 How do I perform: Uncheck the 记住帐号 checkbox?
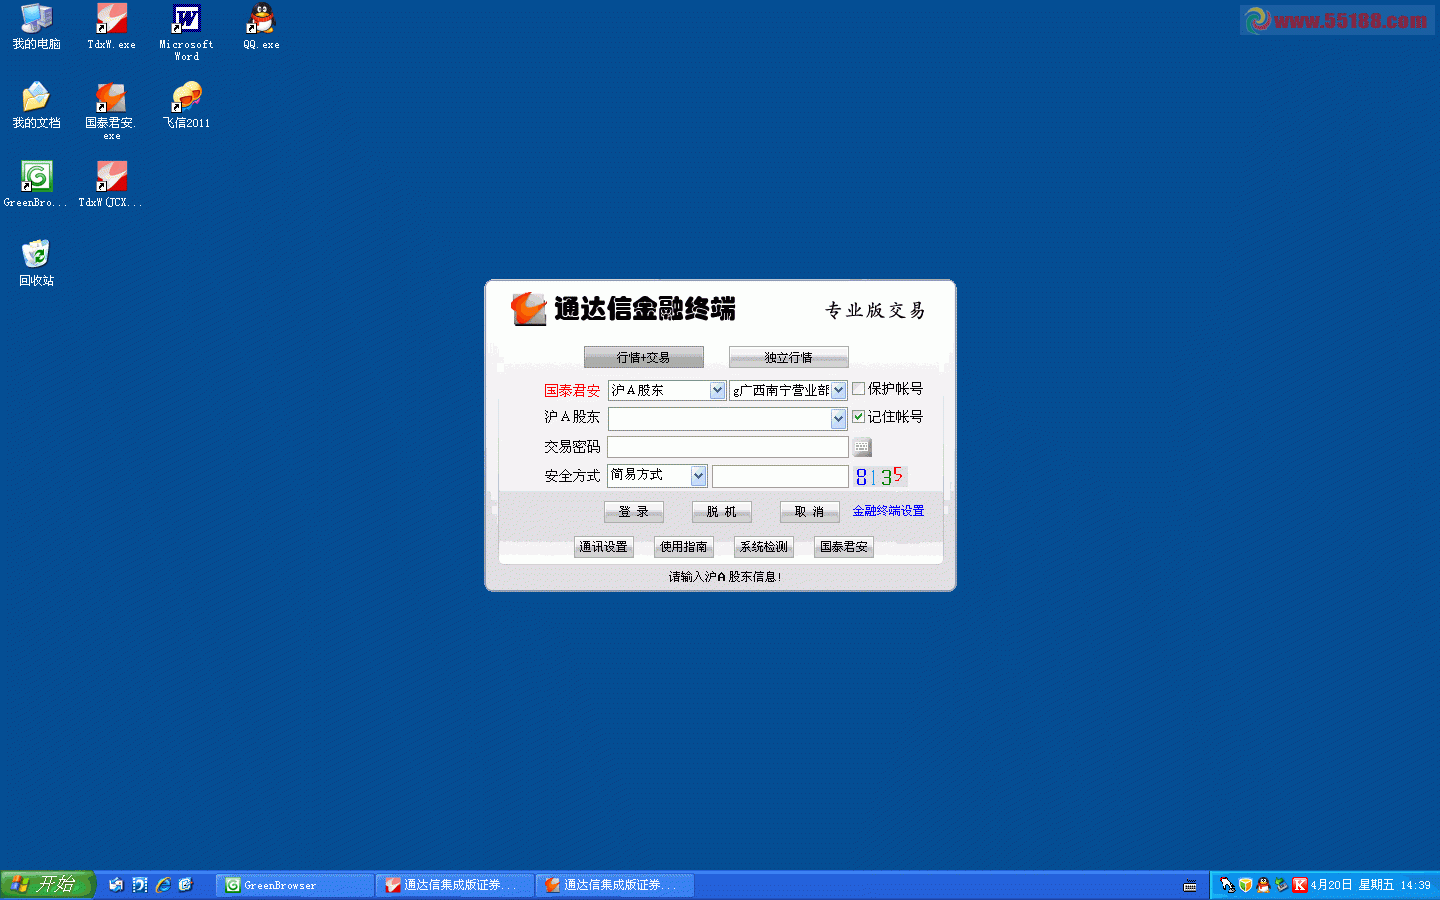858,417
